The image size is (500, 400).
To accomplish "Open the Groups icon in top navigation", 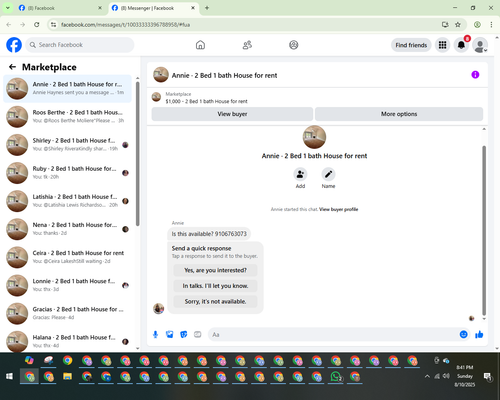I will click(294, 45).
